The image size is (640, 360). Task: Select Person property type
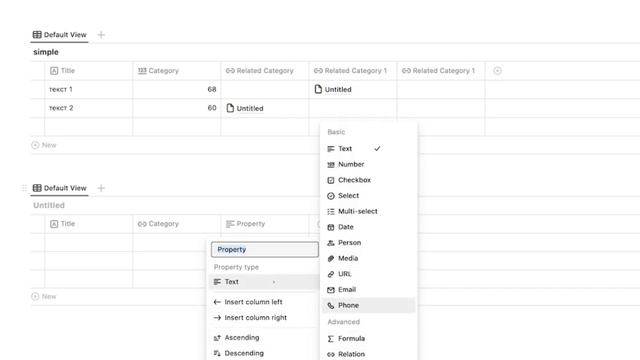[x=369, y=242]
